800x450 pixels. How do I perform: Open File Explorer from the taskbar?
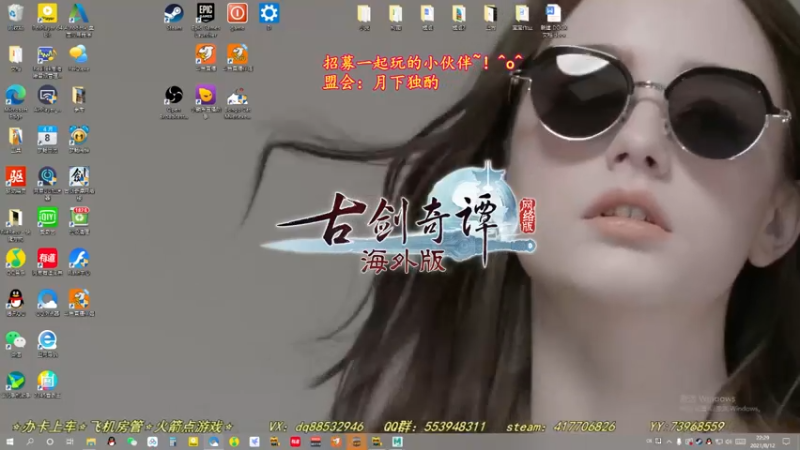91,442
